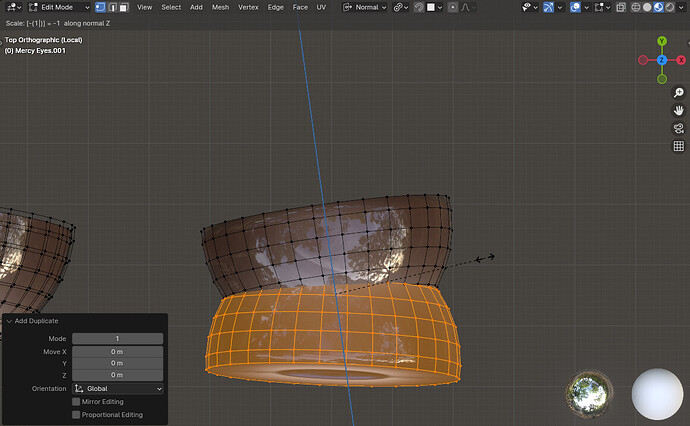The width and height of the screenshot is (690, 426).
Task: Click the white material preview sphere
Action: tap(657, 393)
